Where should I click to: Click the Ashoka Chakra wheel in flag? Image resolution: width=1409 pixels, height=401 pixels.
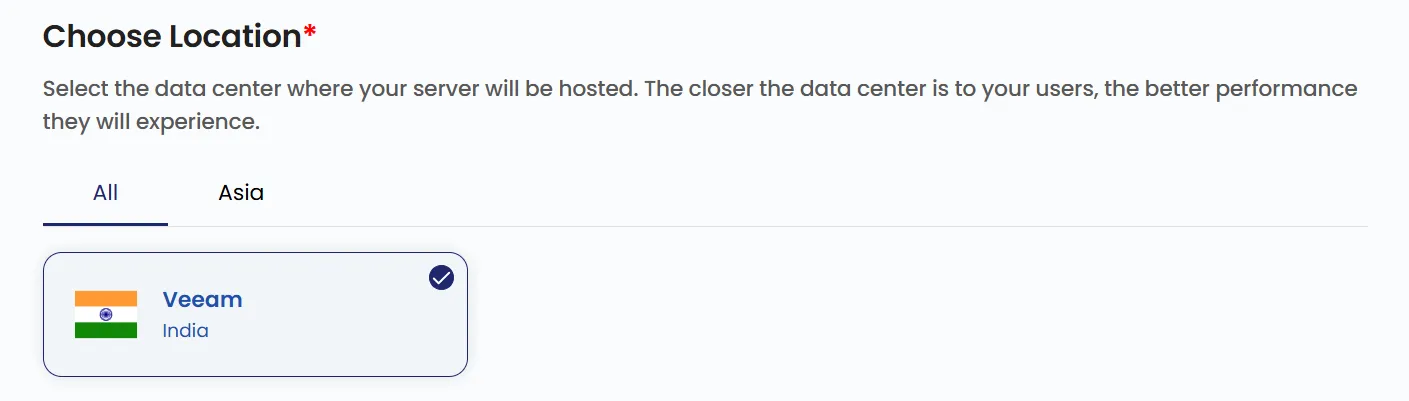point(106,314)
